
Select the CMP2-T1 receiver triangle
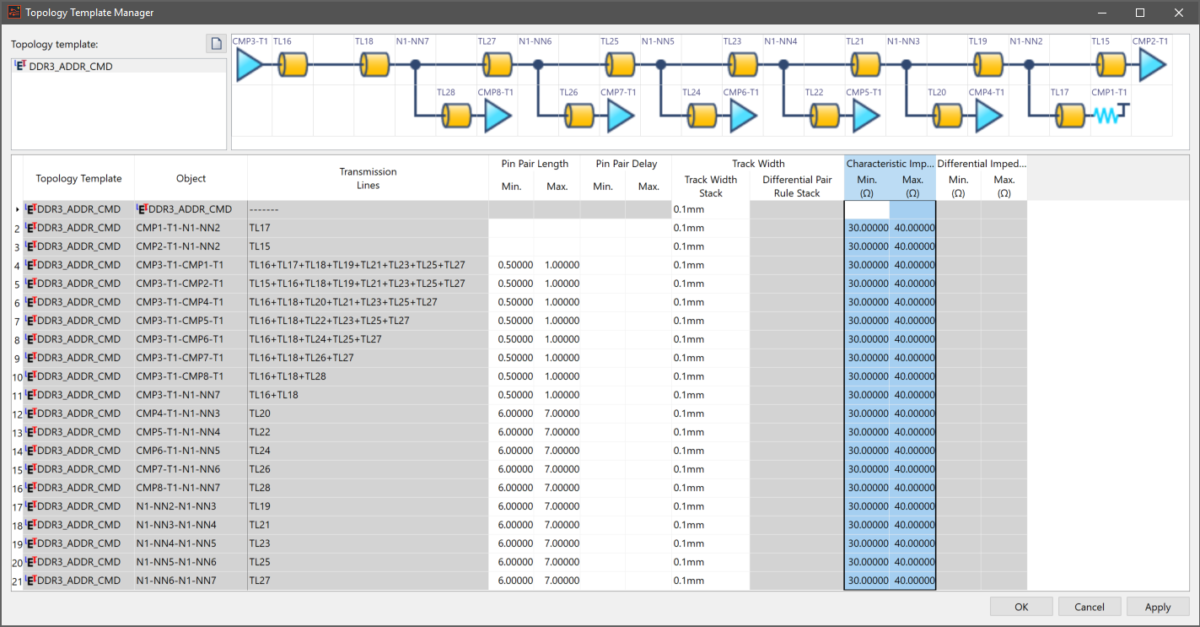coord(1151,66)
